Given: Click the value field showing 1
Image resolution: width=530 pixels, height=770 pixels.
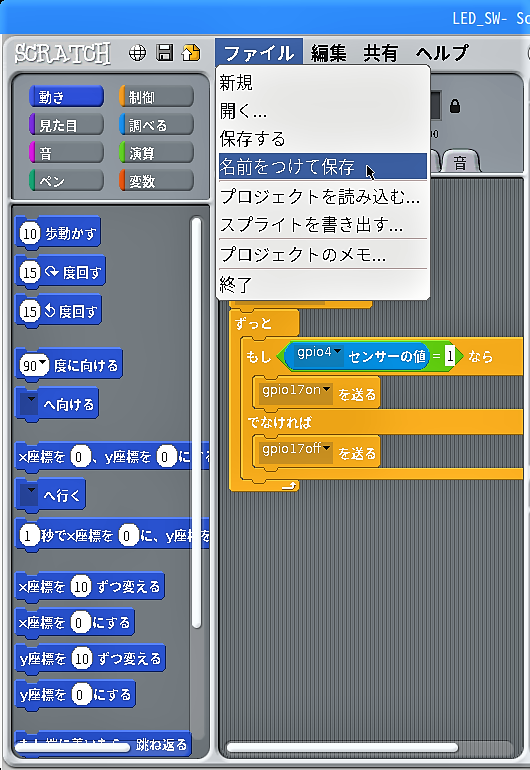Looking at the screenshot, I should tap(449, 356).
